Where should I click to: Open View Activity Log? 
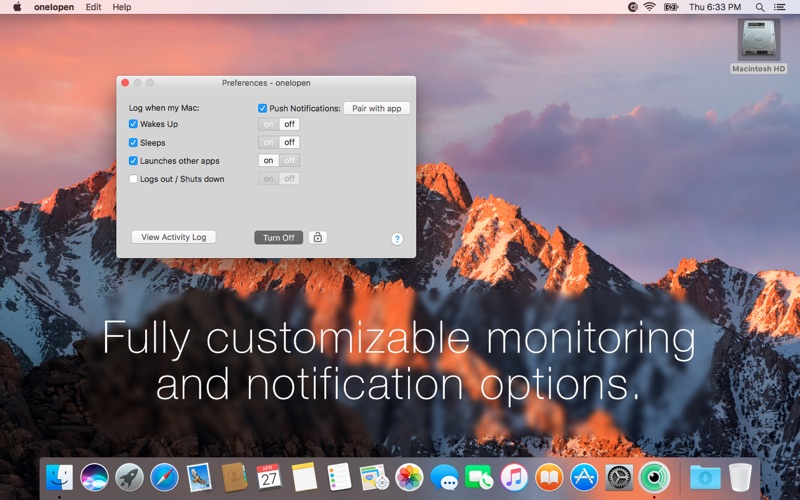(x=173, y=237)
